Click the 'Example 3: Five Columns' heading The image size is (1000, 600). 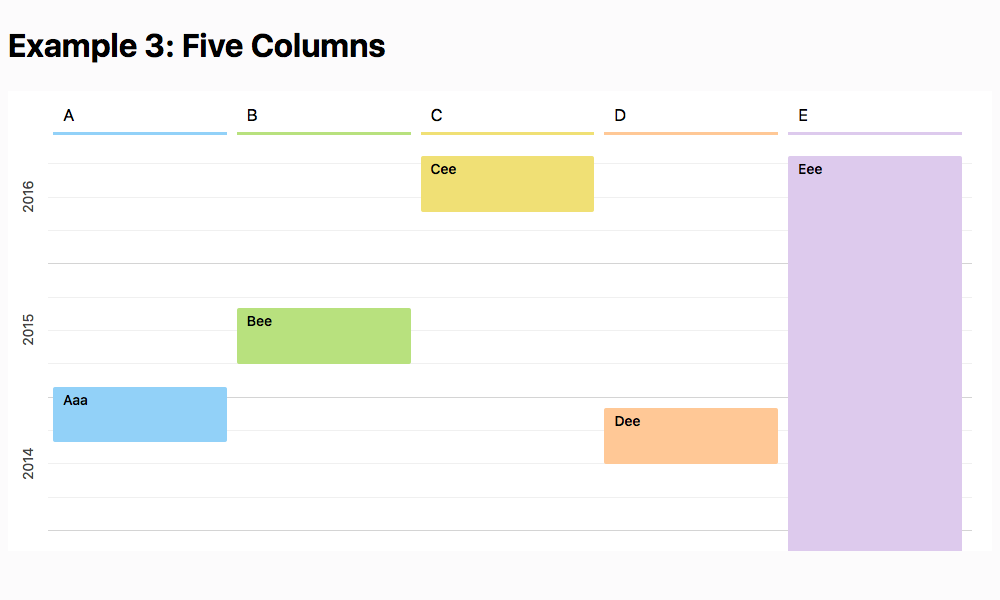(196, 46)
